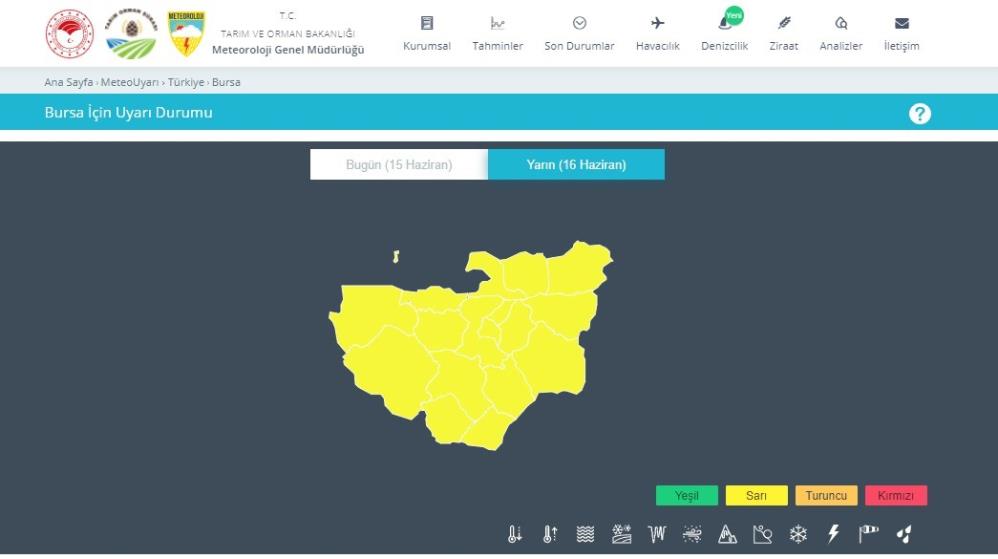Click the Kırmızı red legend swatch
The width and height of the screenshot is (998, 559).
point(896,496)
